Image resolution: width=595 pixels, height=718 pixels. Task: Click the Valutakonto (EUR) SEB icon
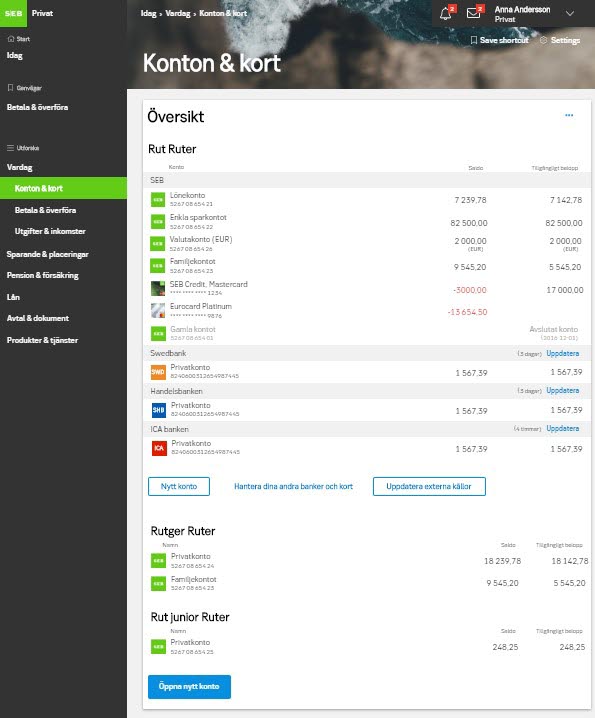coord(158,244)
